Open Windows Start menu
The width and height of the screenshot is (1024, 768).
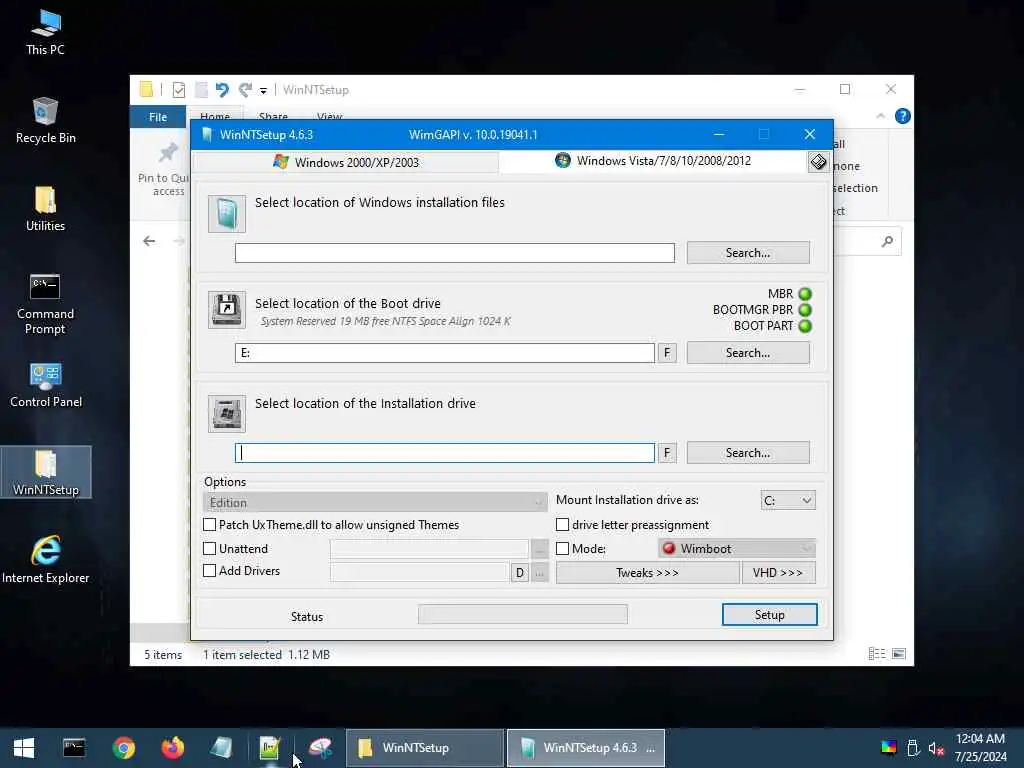(24, 748)
